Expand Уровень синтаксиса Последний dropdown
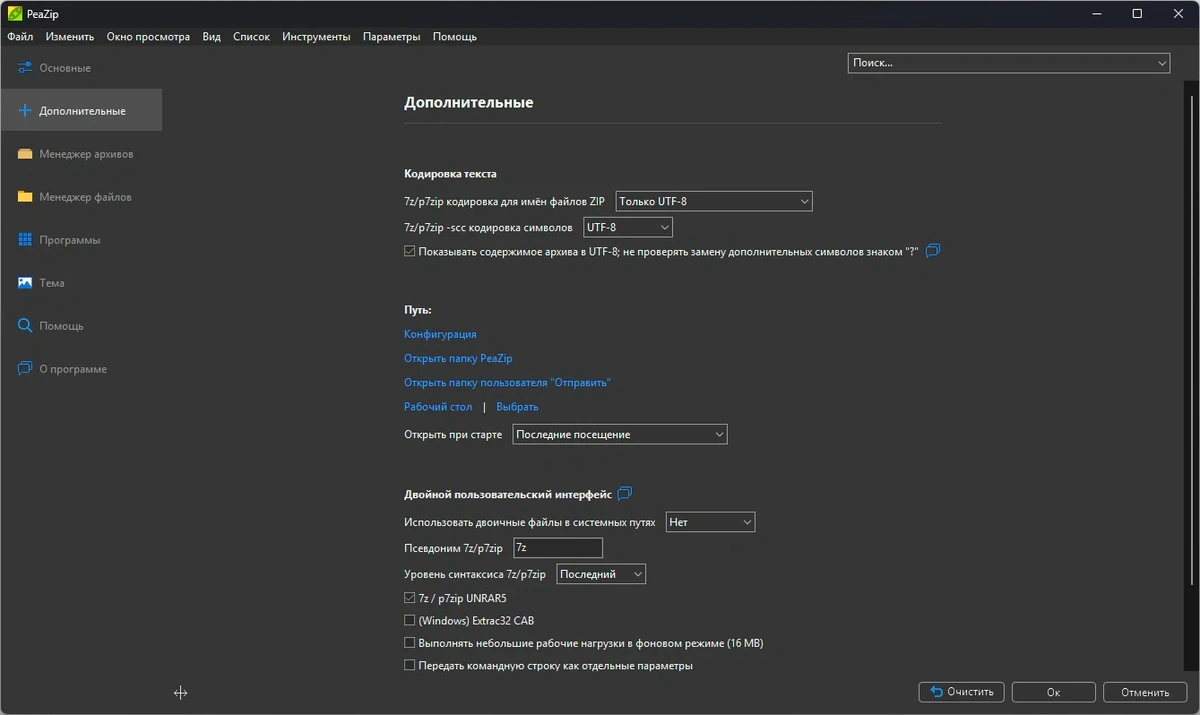 click(601, 574)
